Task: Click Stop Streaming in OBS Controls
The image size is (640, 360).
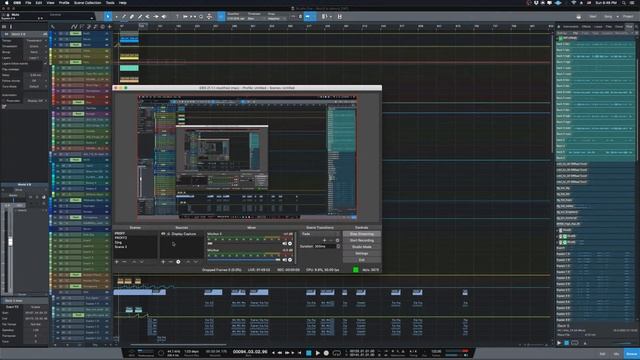Action: coord(362,234)
